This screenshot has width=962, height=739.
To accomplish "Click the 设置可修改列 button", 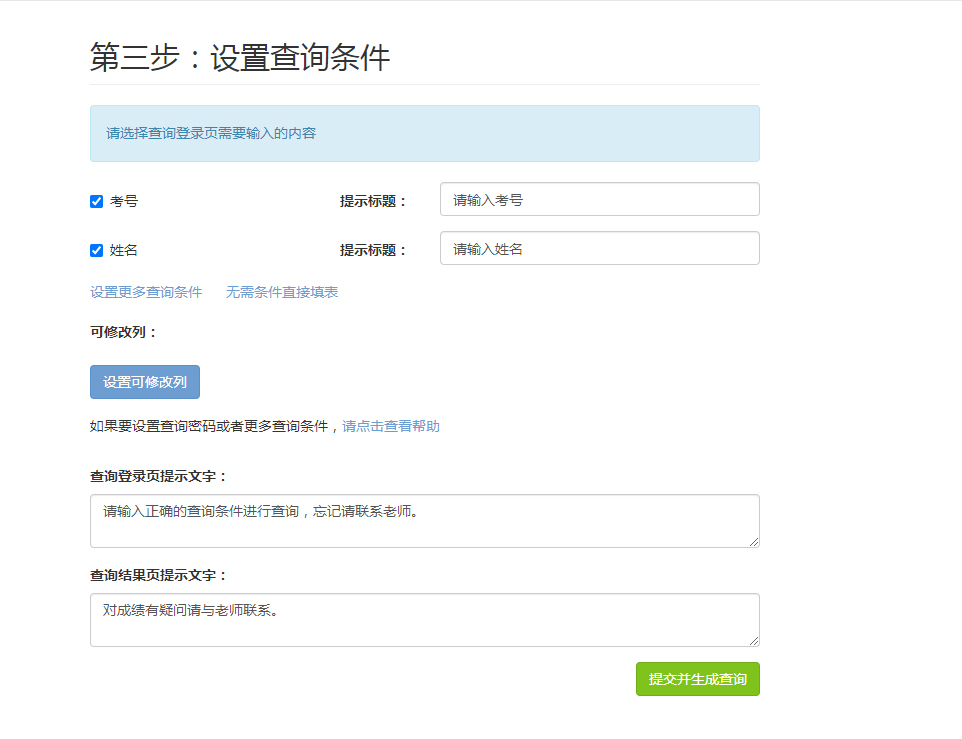I will (x=145, y=382).
